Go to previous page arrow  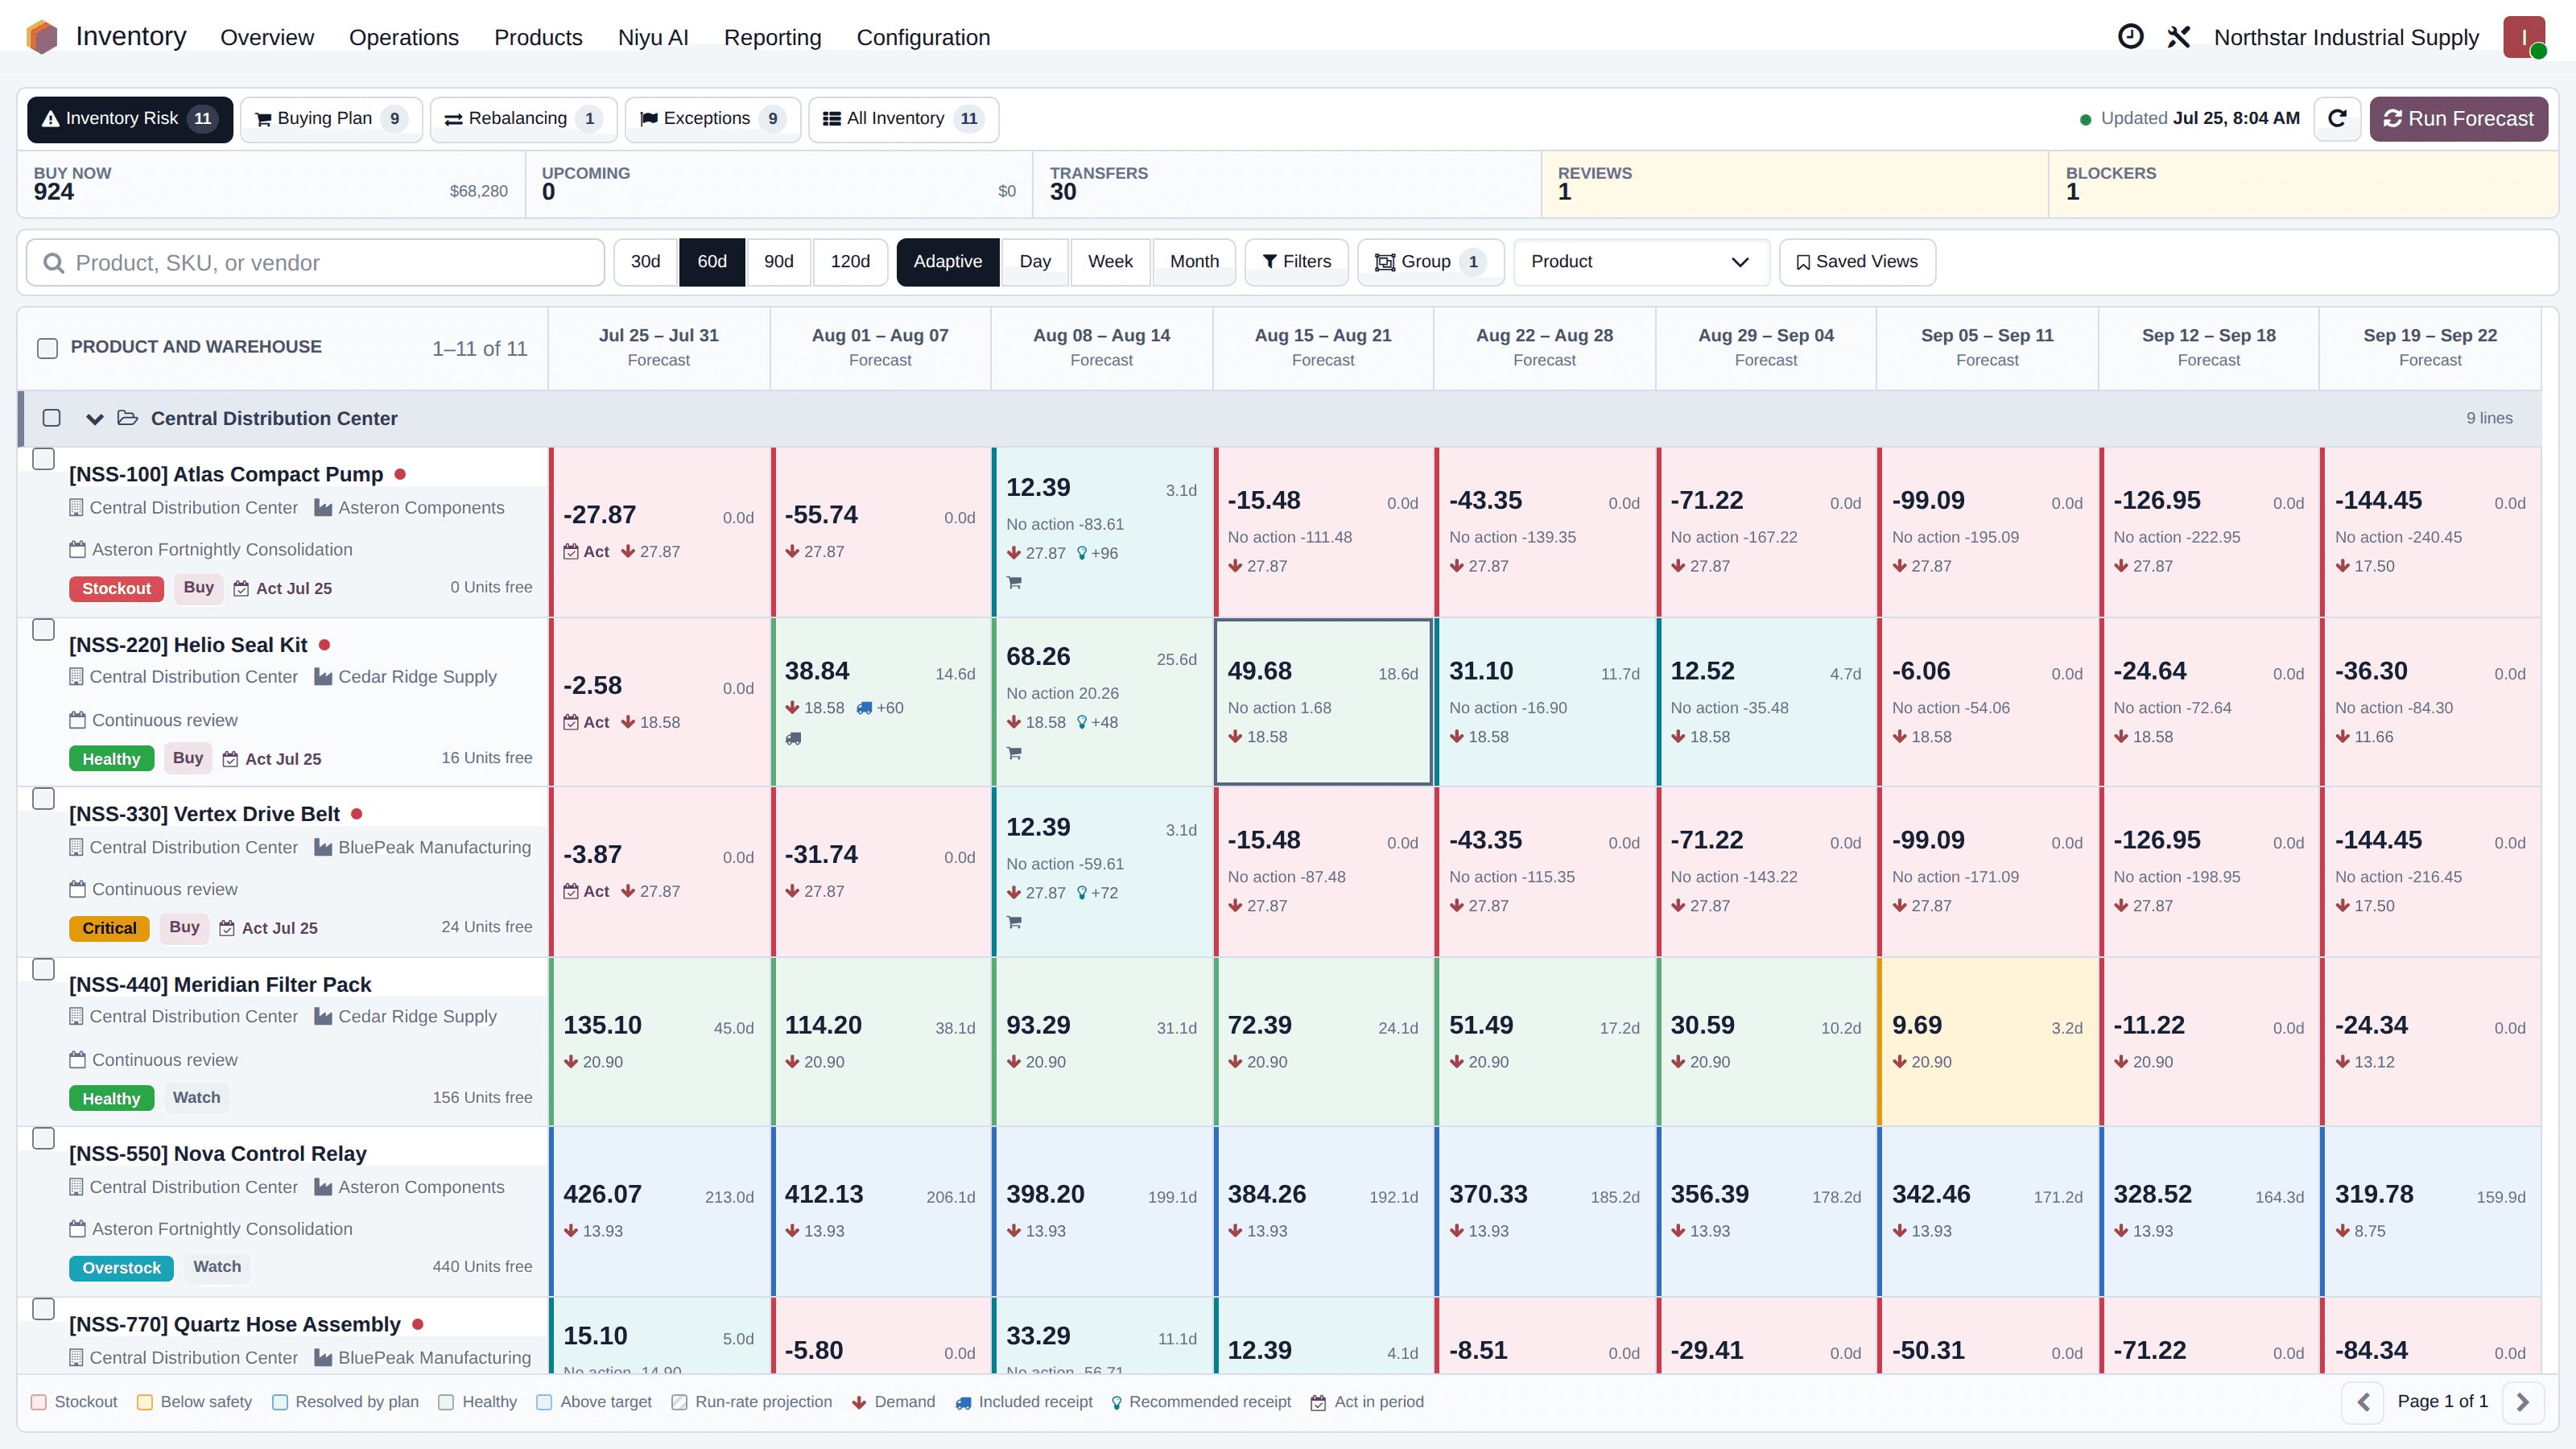[x=2363, y=1402]
